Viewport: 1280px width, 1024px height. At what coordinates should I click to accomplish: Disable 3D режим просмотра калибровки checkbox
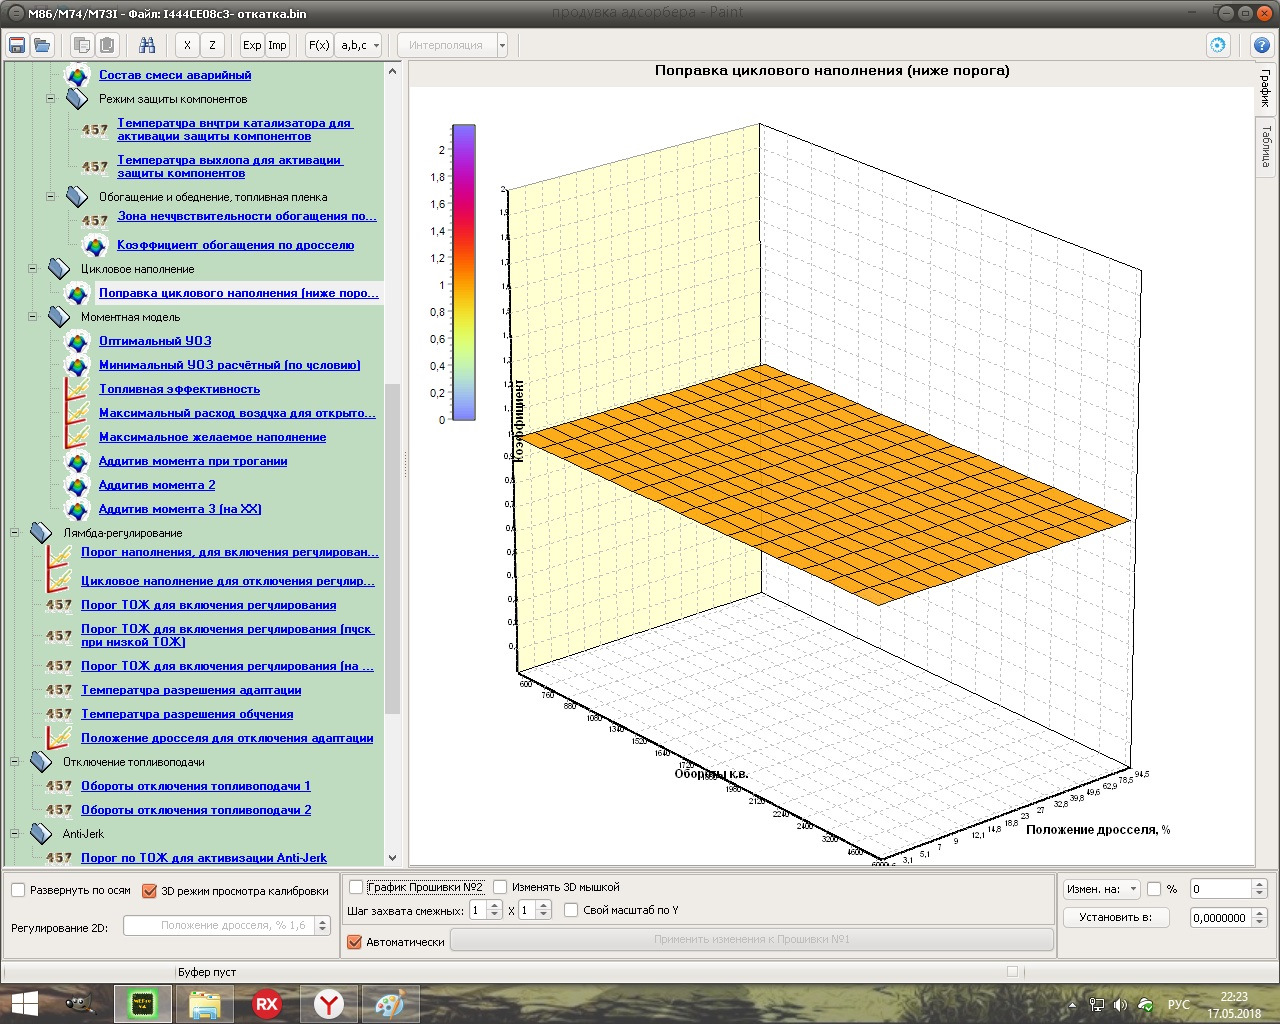click(150, 891)
